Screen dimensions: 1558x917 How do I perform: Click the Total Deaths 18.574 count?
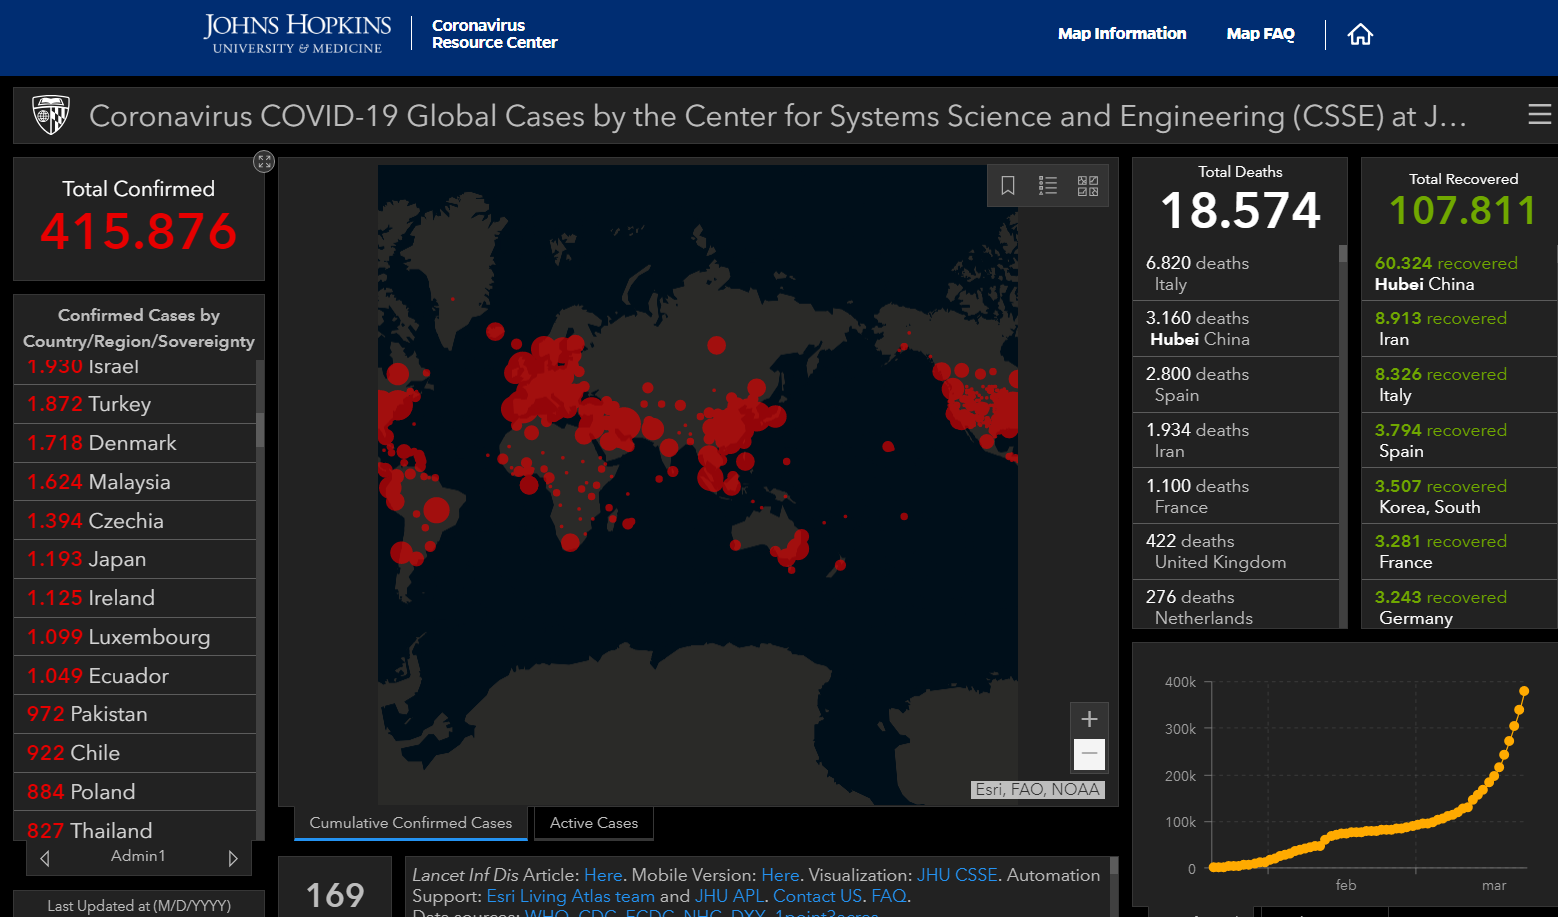[1240, 211]
